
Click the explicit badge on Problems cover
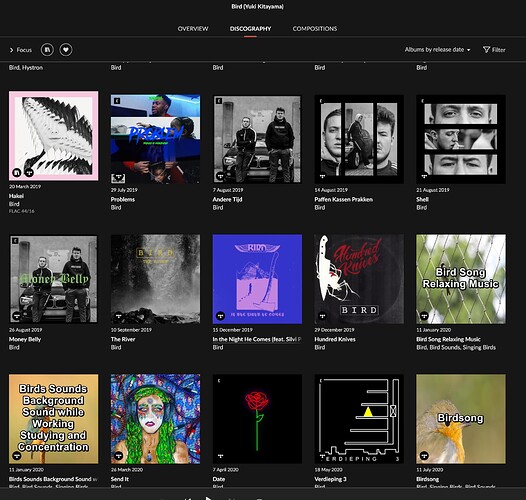[117, 101]
